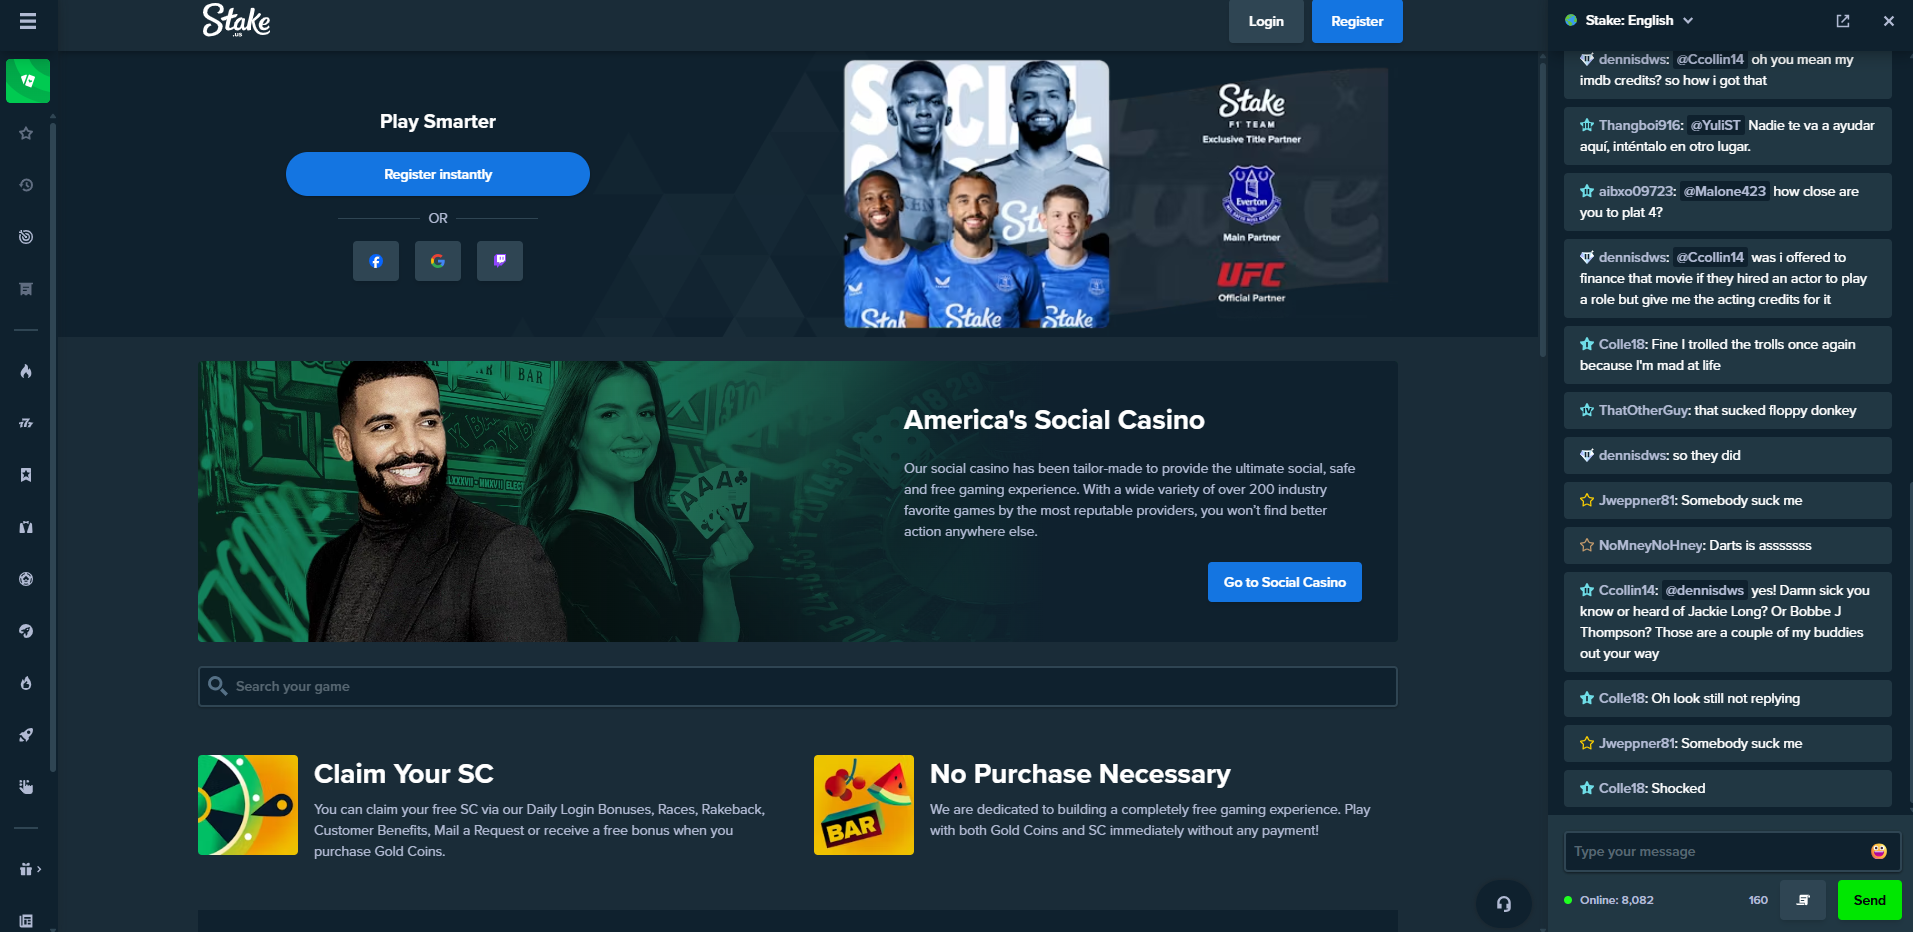Click Register instantly button
Viewport: 1913px width, 932px height.
point(438,174)
